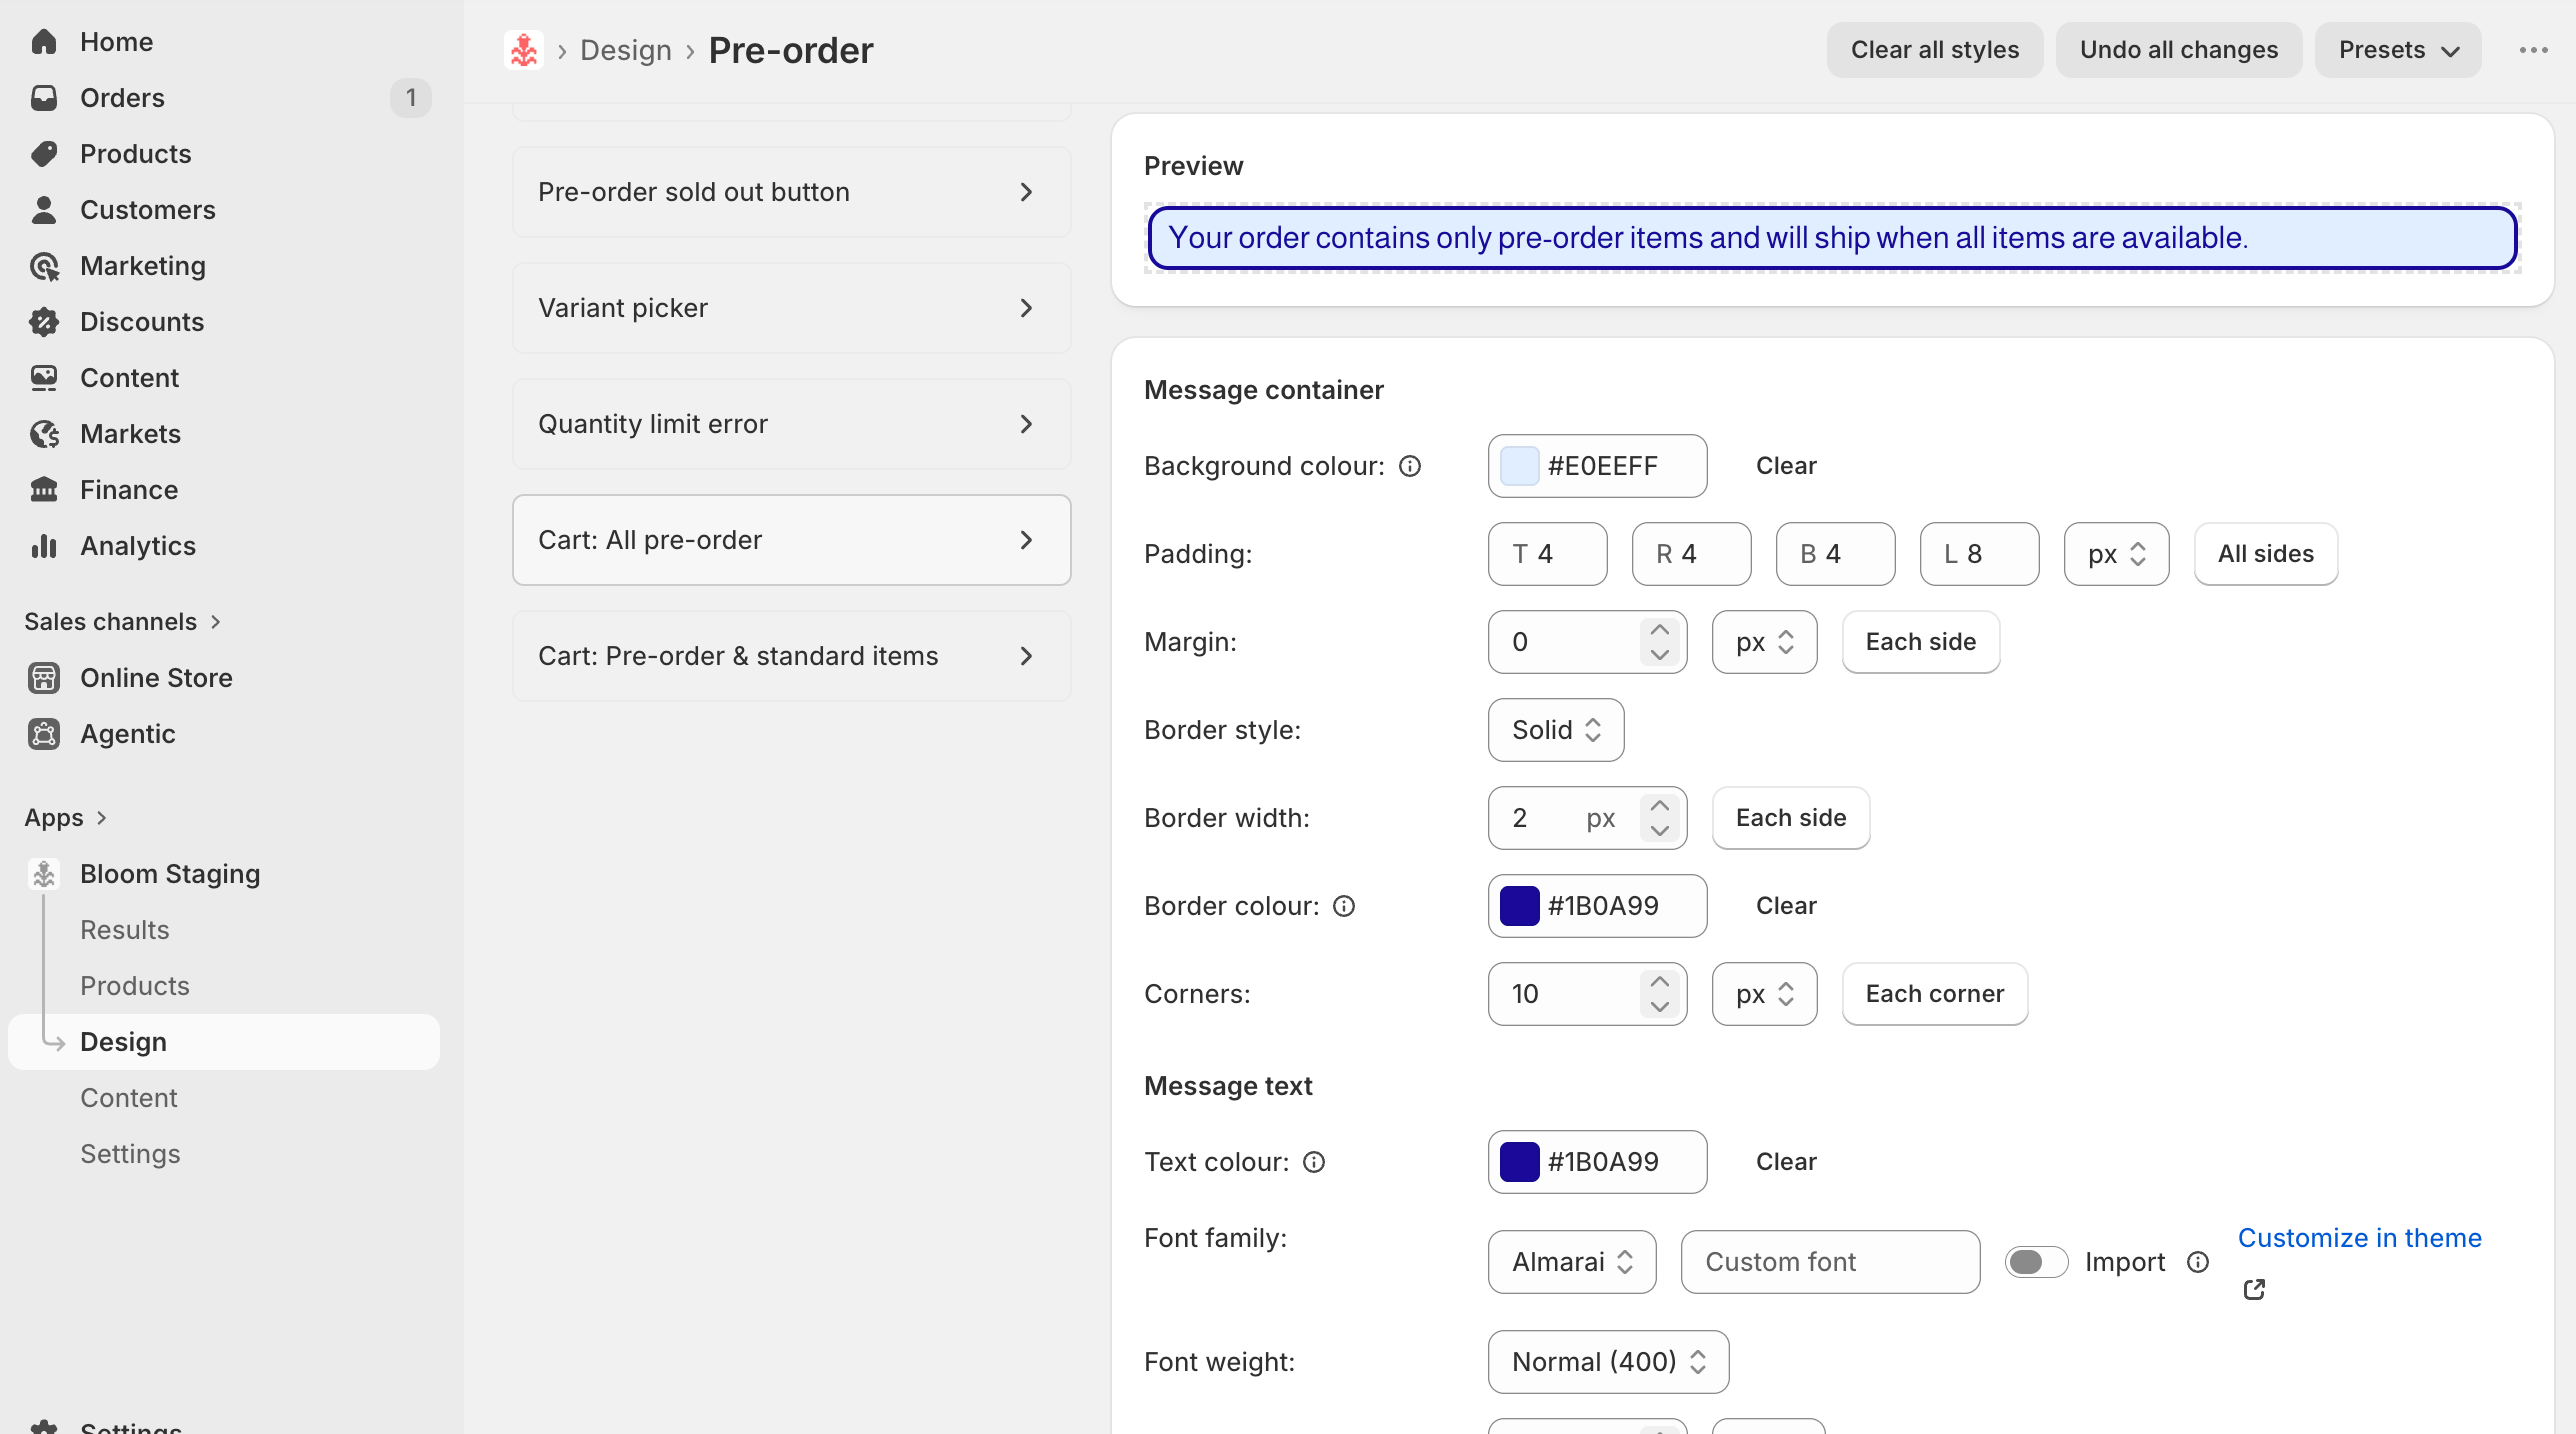
Task: Click the Analytics bar chart icon
Action: [44, 546]
